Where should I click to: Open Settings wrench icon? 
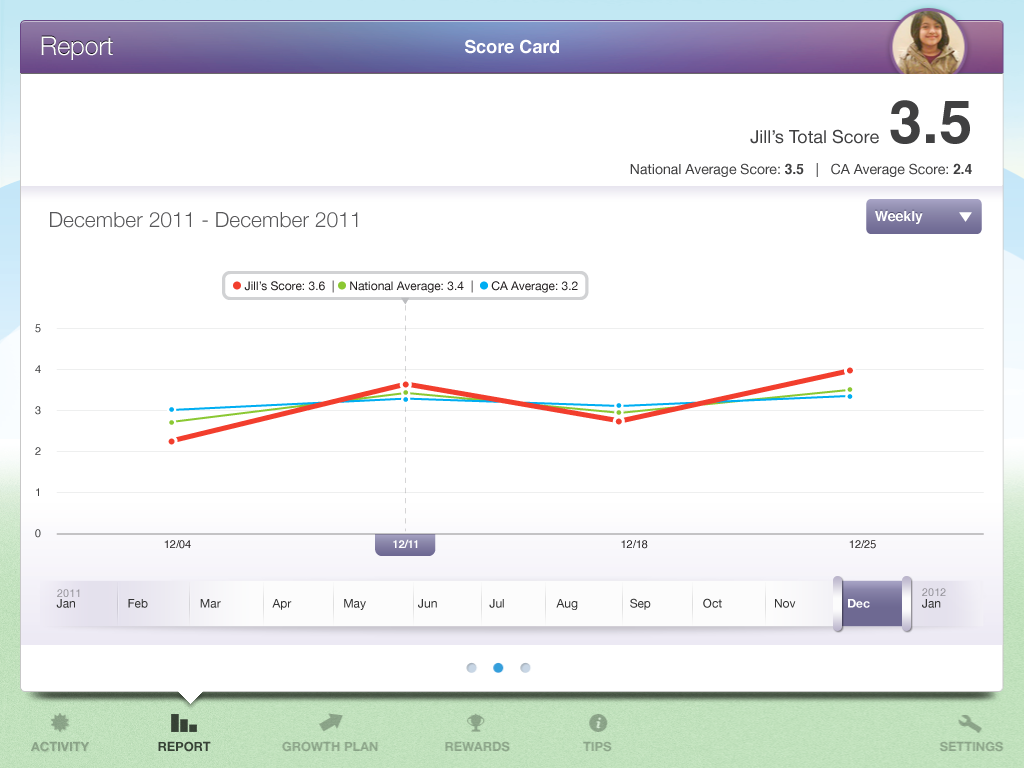(970, 723)
